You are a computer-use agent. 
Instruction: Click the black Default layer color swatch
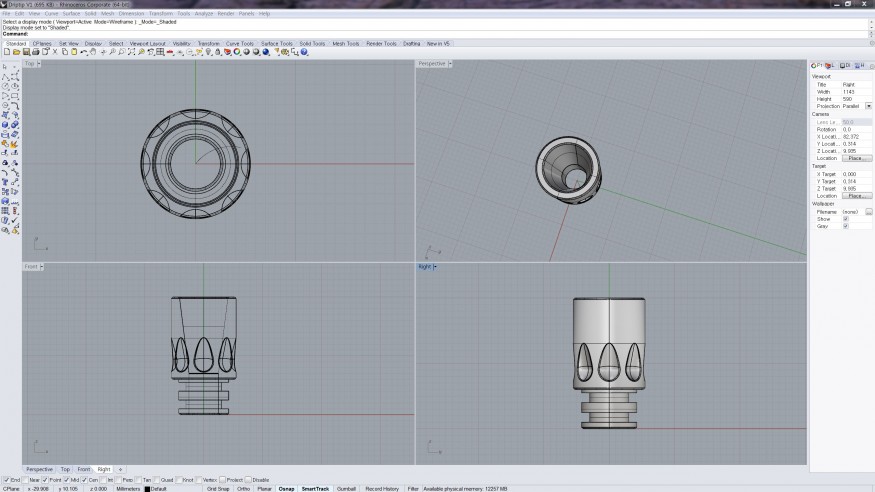[x=147, y=489]
